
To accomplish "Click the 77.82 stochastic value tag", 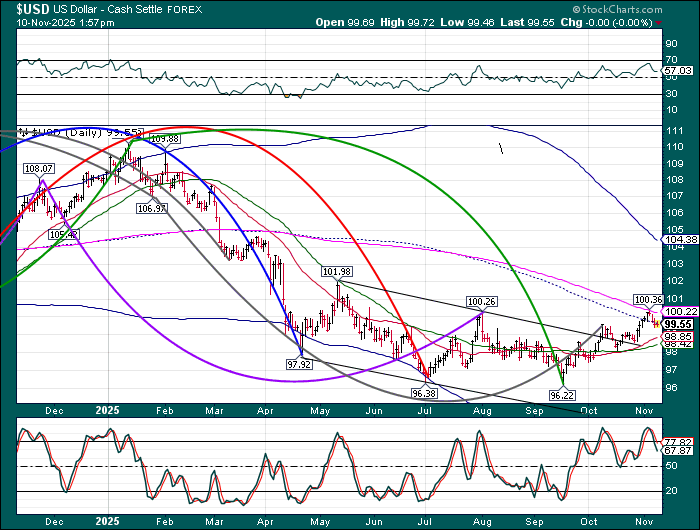I will tap(679, 440).
